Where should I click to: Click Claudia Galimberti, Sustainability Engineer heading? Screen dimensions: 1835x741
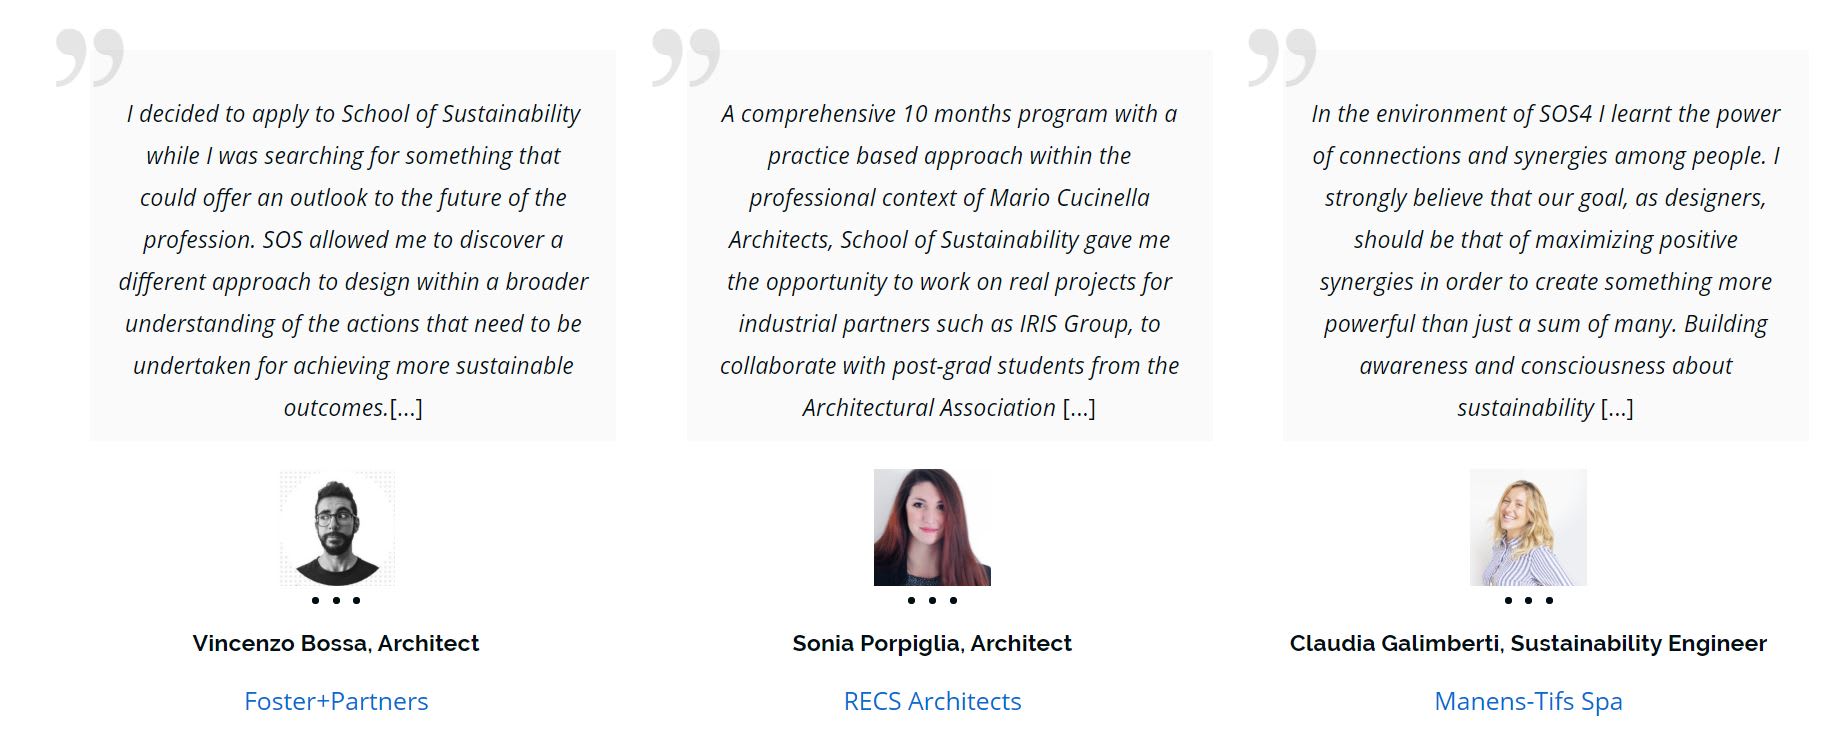1528,643
